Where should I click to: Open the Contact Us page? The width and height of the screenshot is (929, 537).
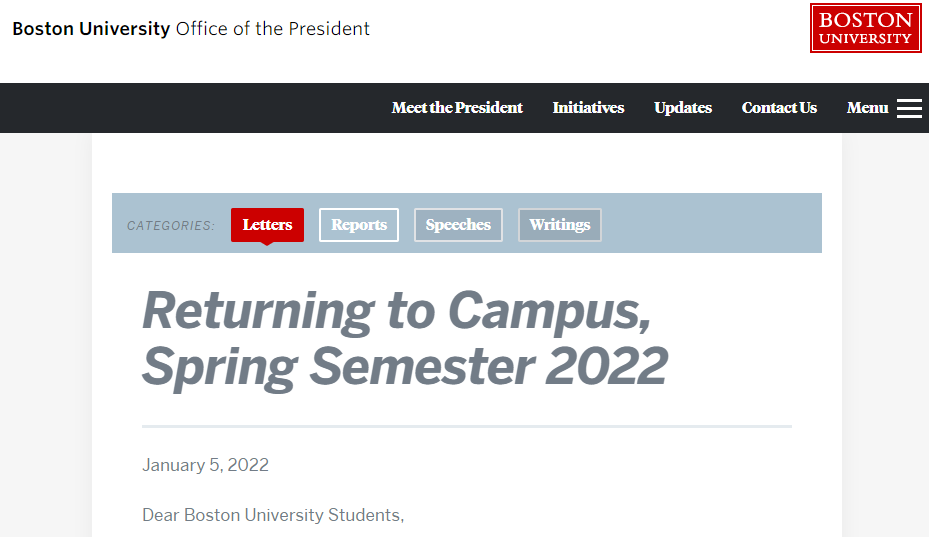[x=779, y=108]
